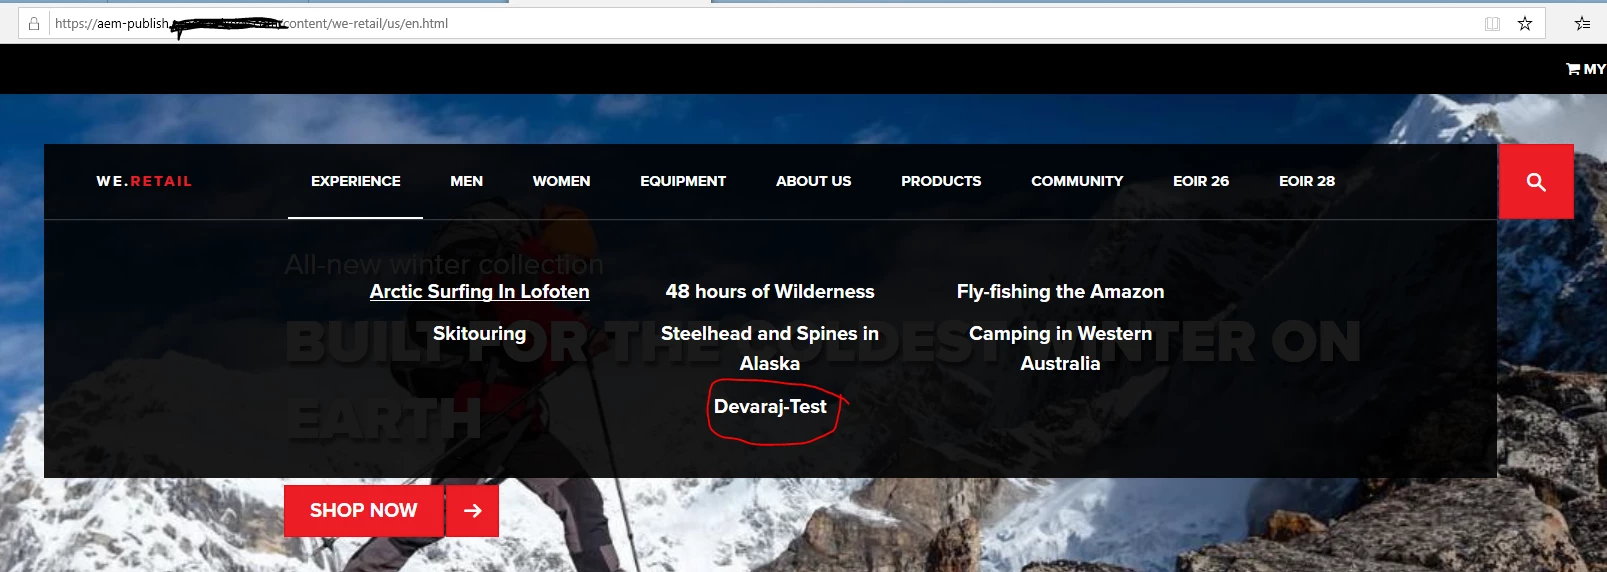This screenshot has height=572, width=1607.
Task: Open the Products menu item
Action: point(941,181)
